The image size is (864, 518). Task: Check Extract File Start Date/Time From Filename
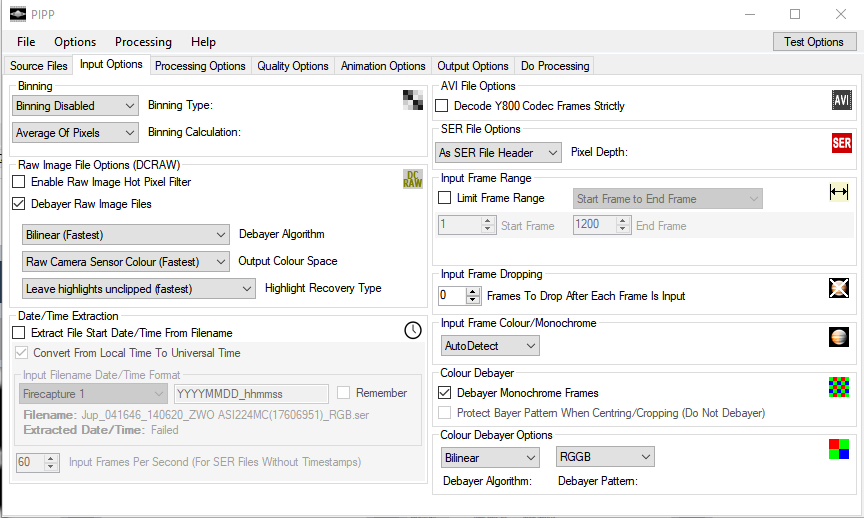[x=19, y=333]
